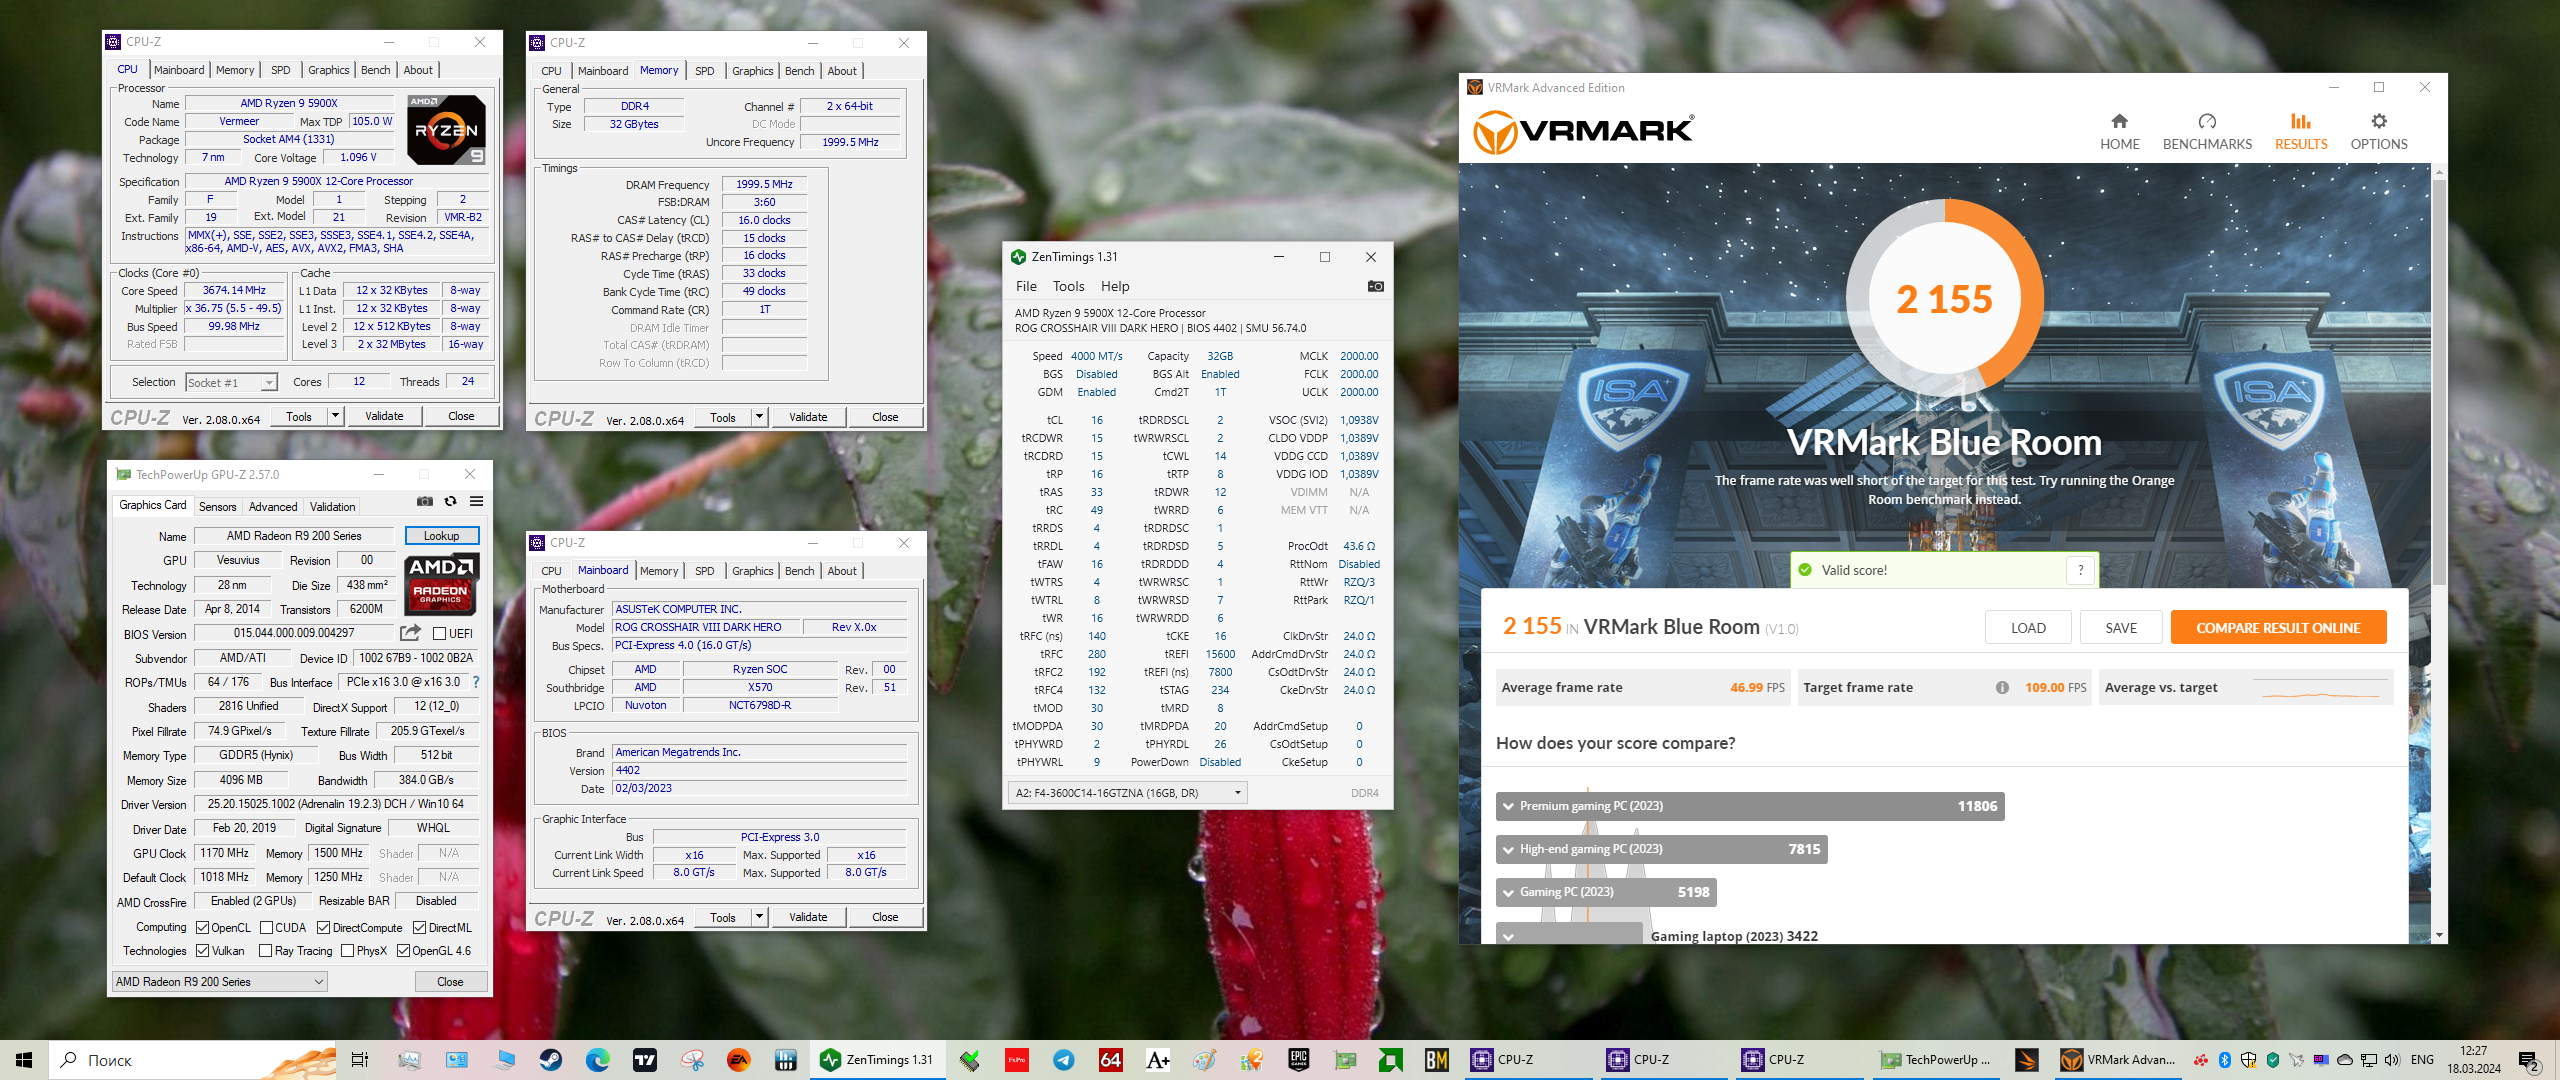Image resolution: width=2560 pixels, height=1080 pixels.
Task: Open VRMark Options gear
Action: pos(2379,132)
